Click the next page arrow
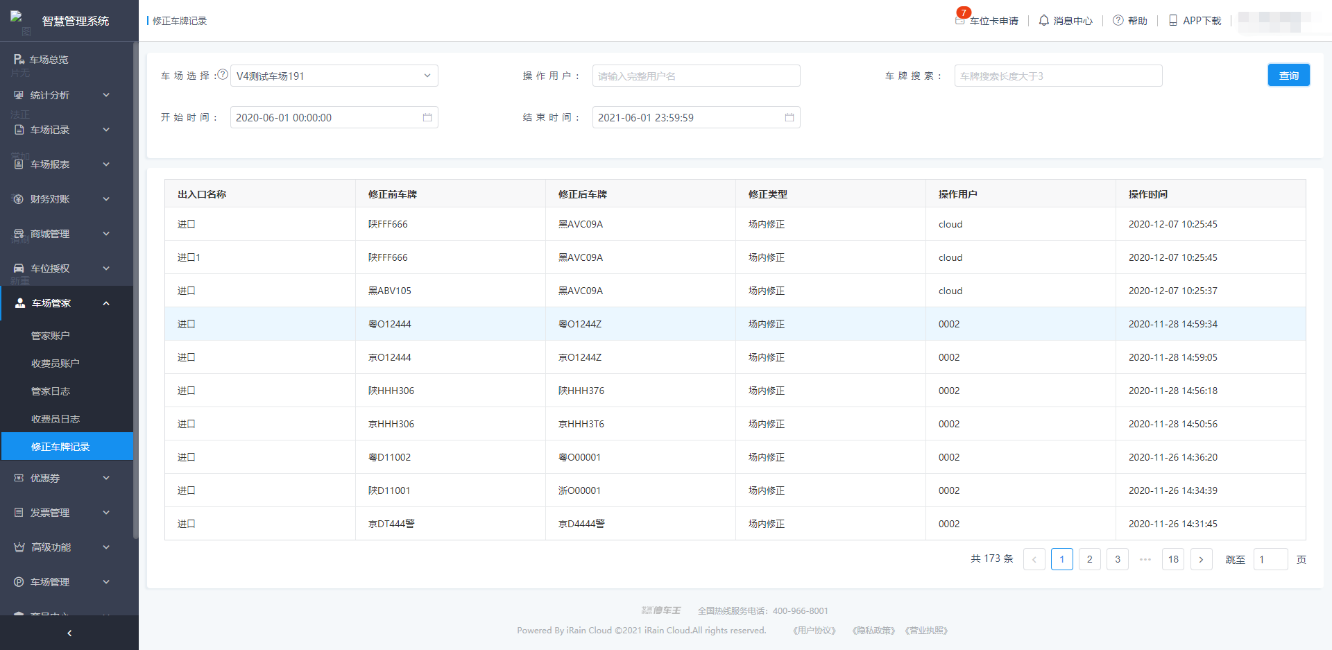Screen dimensions: 1332x650 pyautogui.click(x=1201, y=559)
